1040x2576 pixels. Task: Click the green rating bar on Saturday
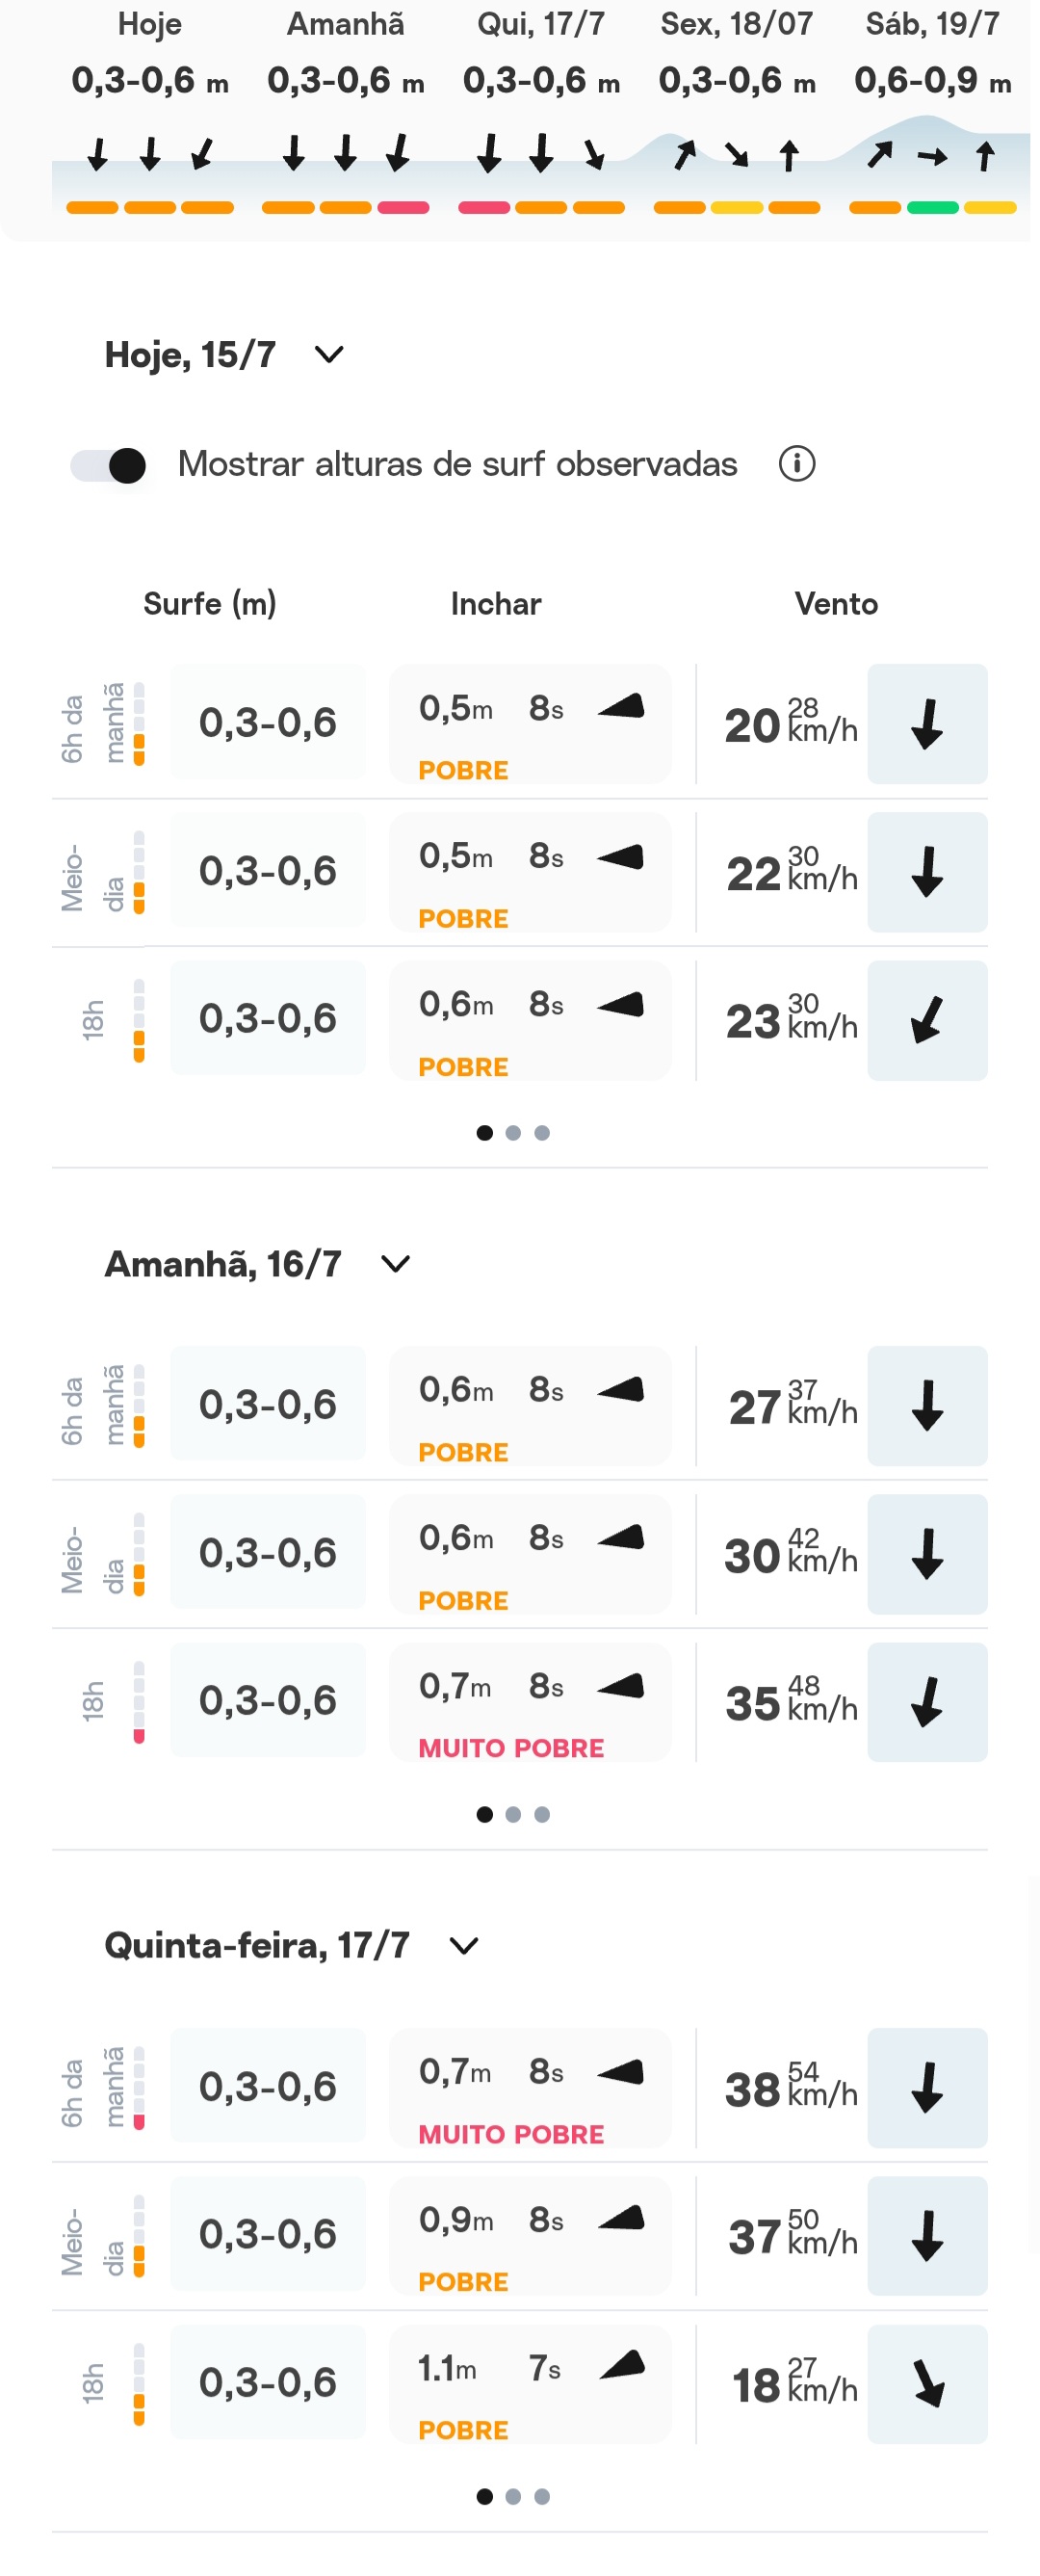932,208
